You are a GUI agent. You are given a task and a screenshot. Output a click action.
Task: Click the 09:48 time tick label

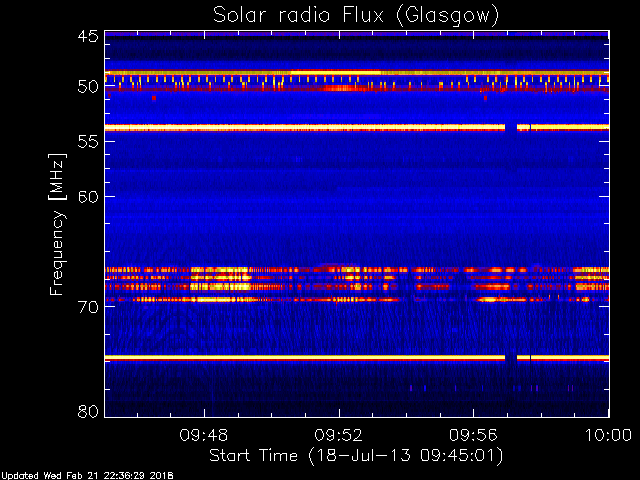click(x=204, y=435)
